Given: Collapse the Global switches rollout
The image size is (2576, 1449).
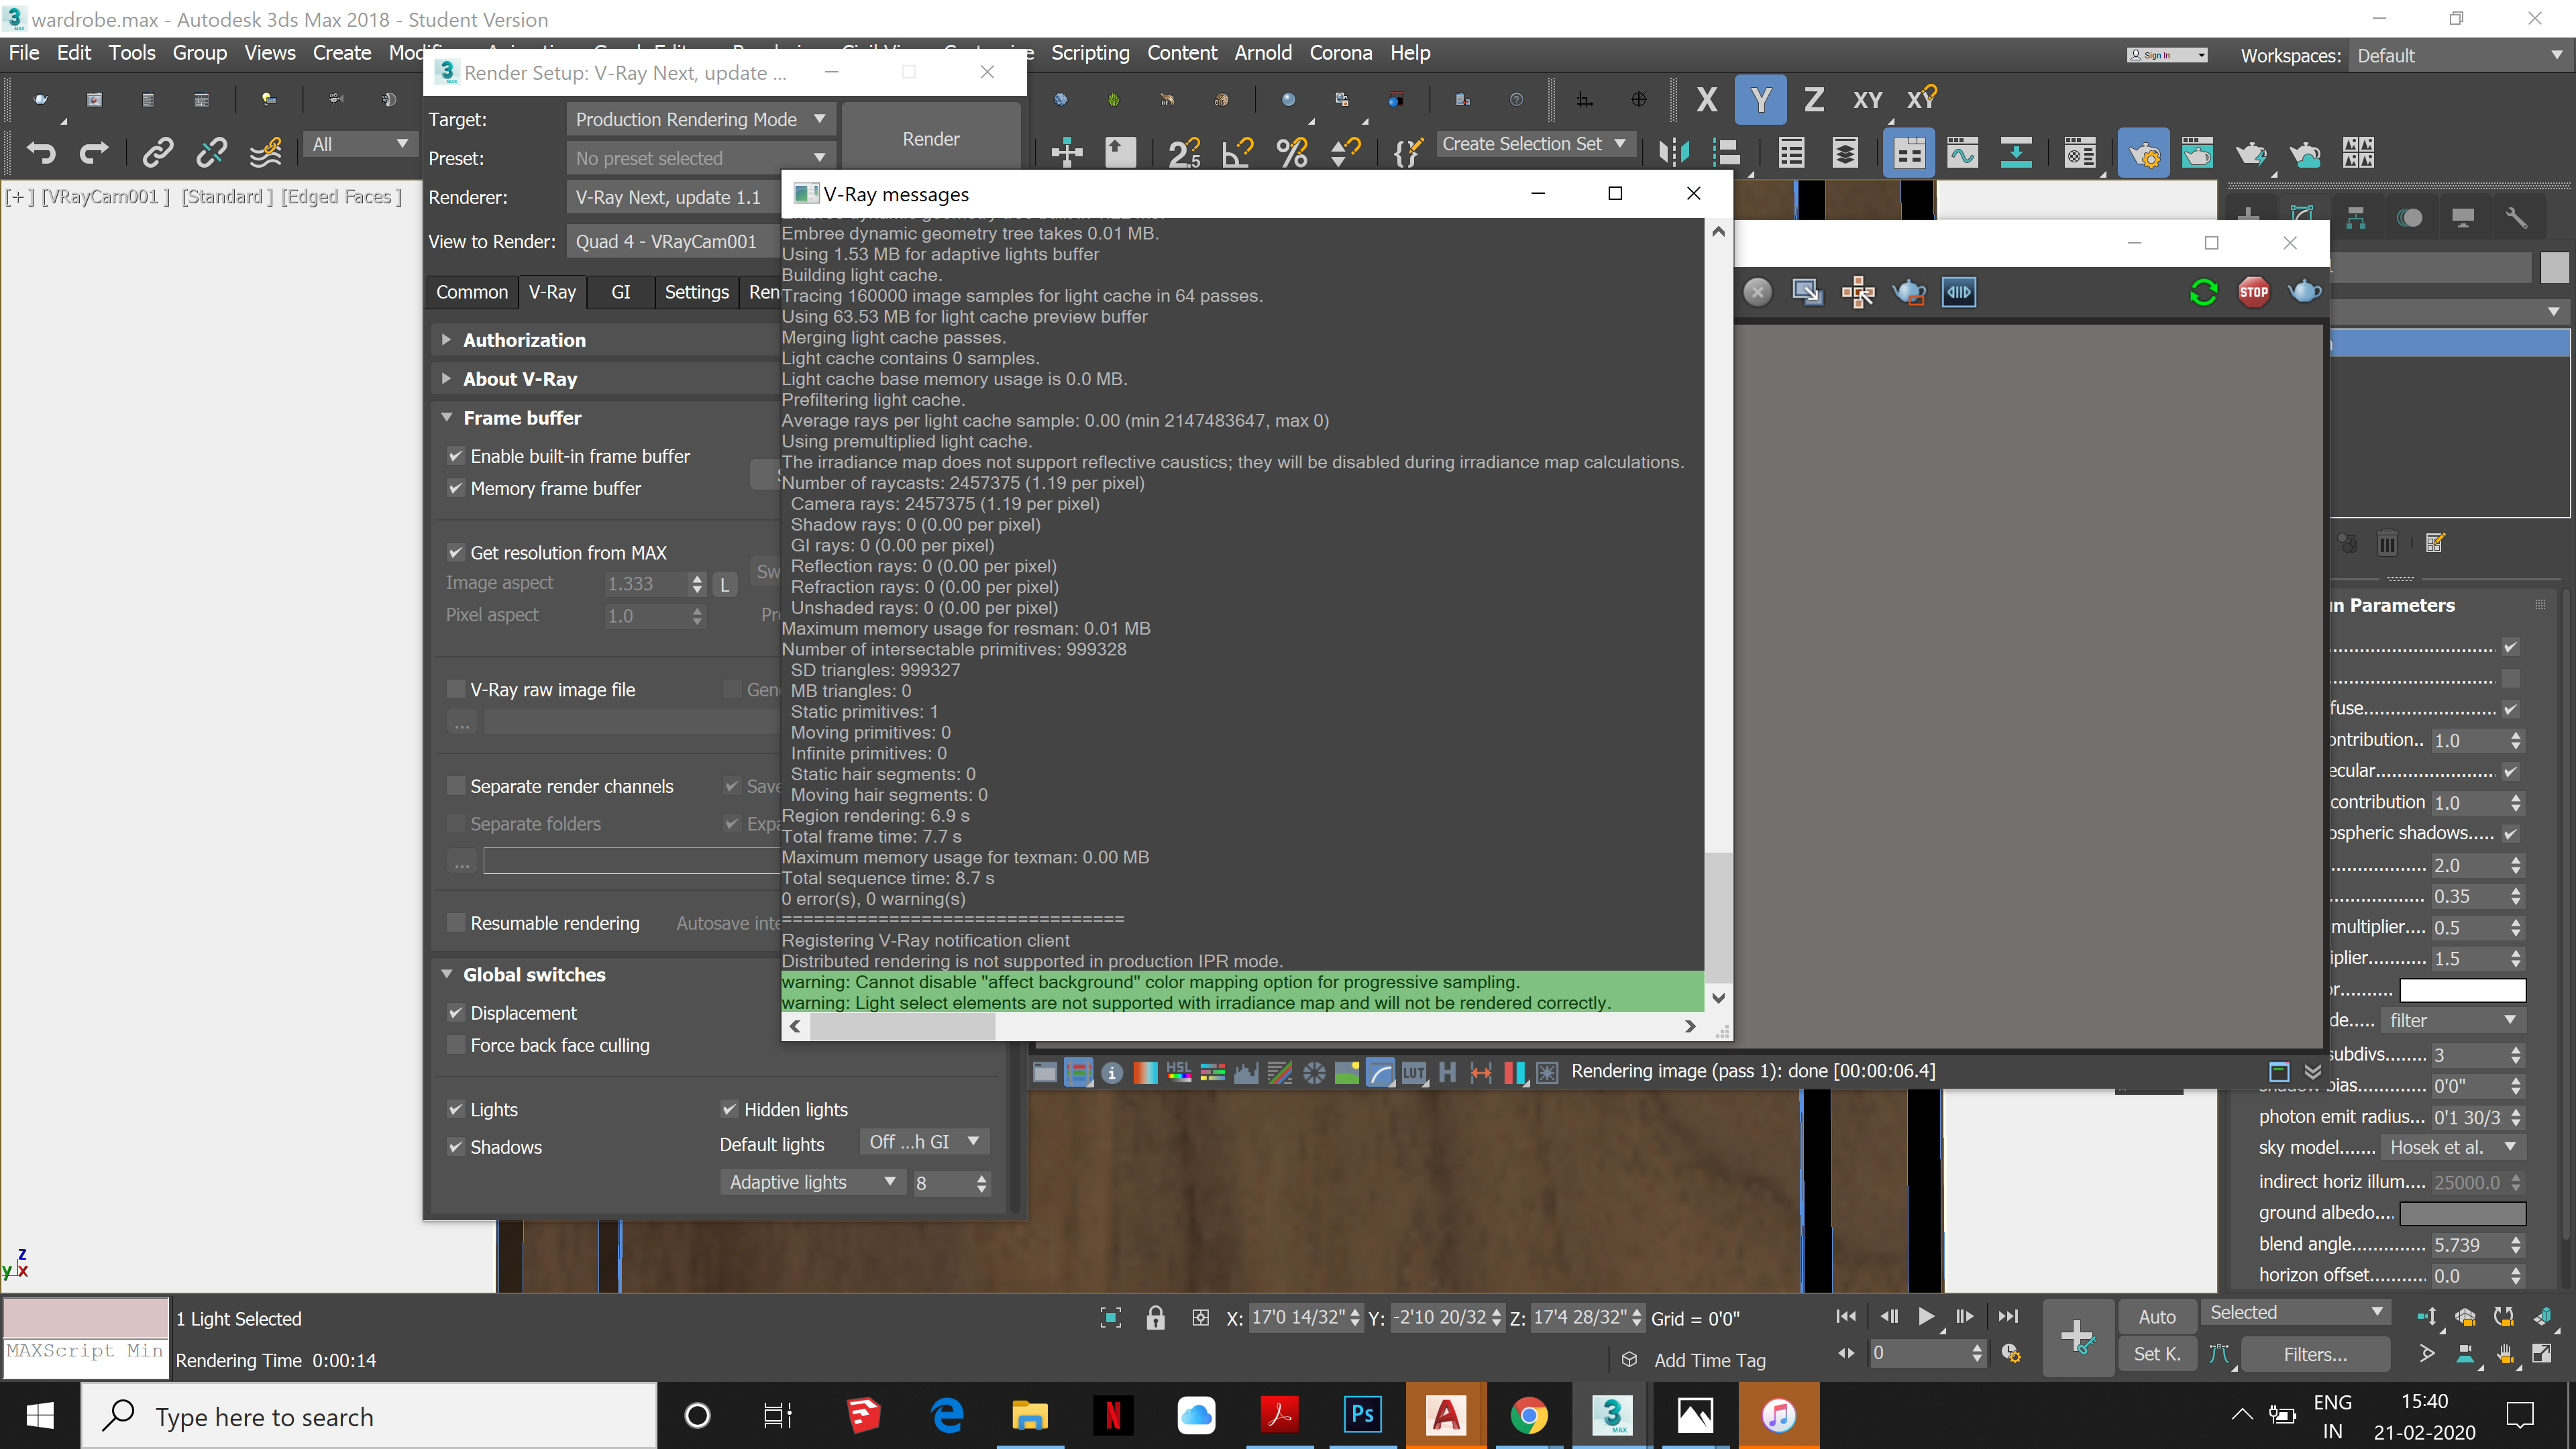Looking at the screenshot, I should coord(534,974).
